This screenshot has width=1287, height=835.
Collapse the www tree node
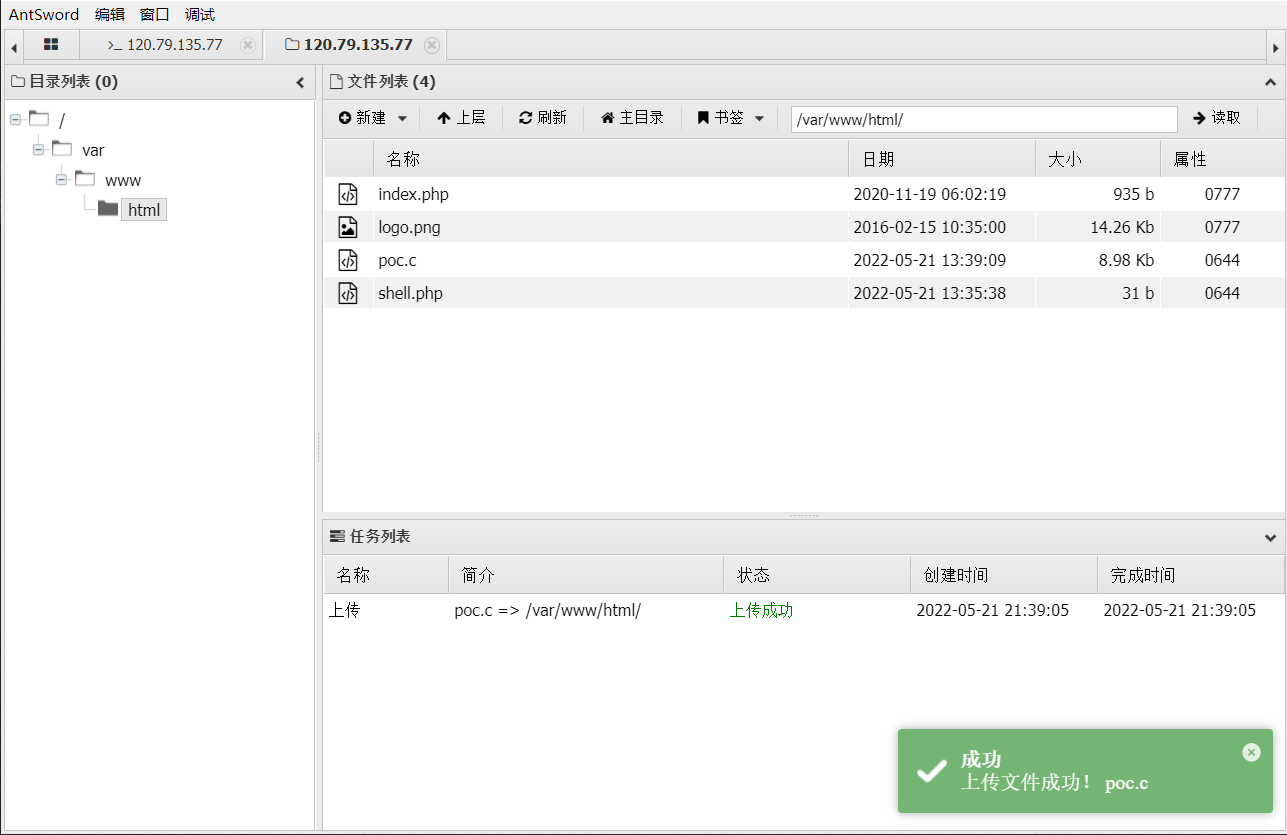61,180
